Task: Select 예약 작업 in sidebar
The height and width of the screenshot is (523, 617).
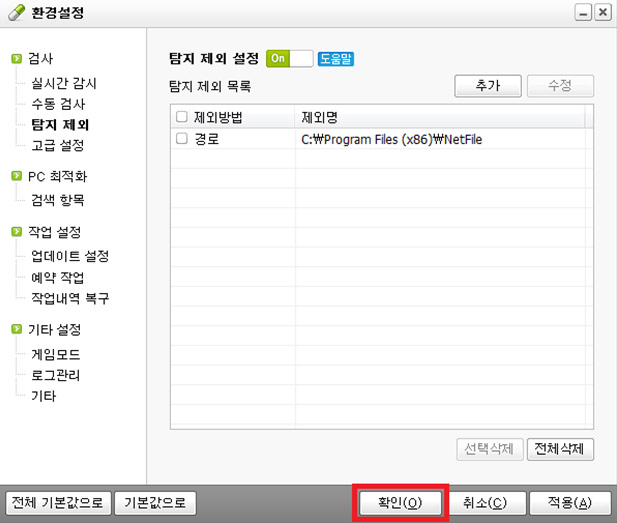Action: [x=58, y=277]
